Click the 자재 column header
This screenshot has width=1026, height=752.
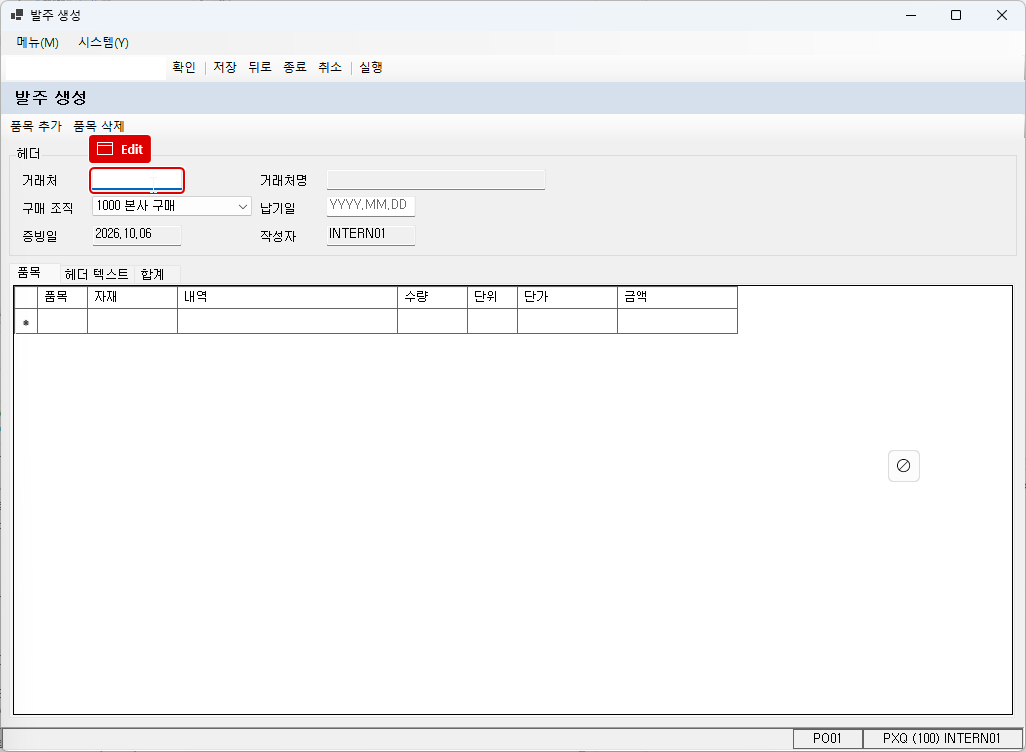click(132, 297)
